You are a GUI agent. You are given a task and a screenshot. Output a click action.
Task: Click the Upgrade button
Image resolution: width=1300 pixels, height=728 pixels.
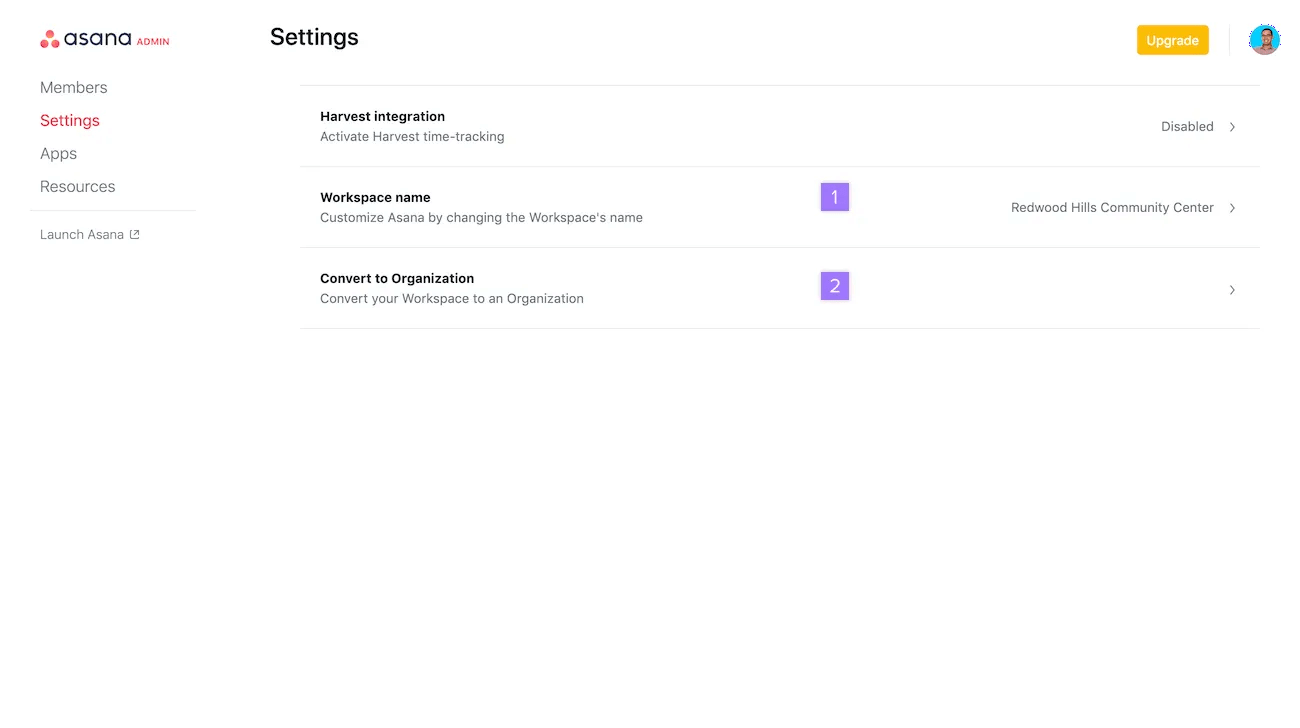click(x=1172, y=40)
